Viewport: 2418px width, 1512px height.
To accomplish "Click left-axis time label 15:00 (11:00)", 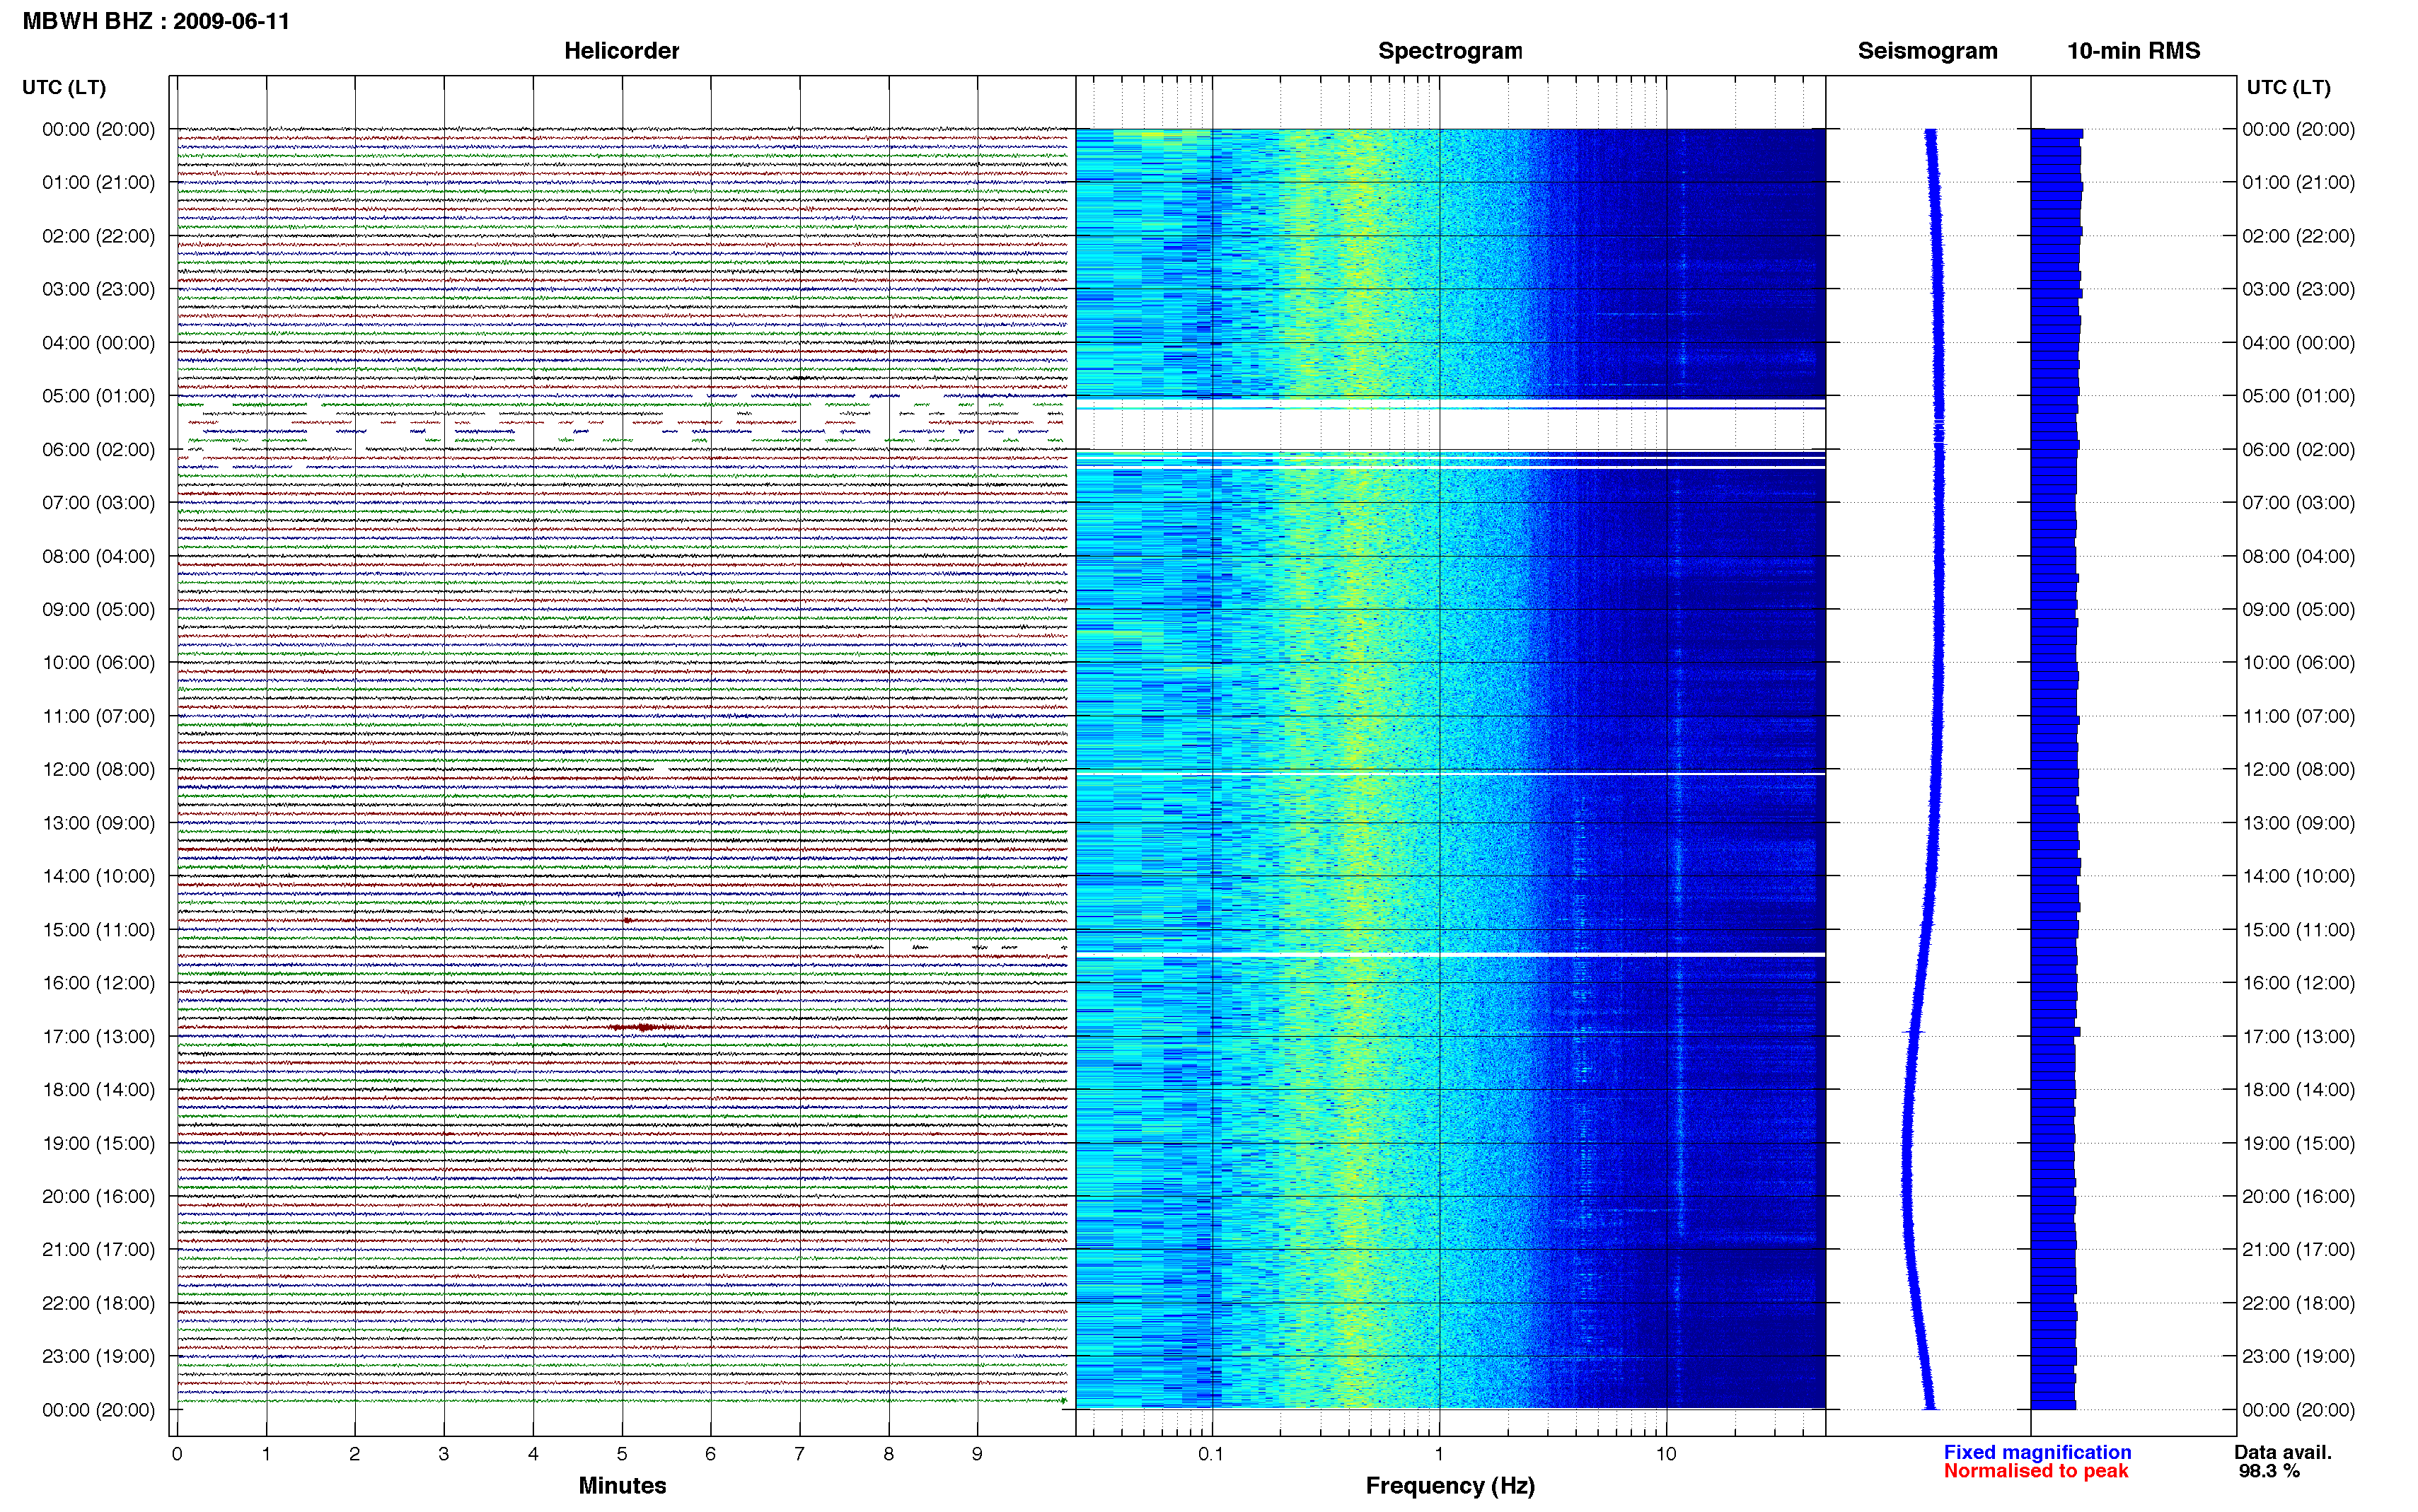I will [x=98, y=930].
